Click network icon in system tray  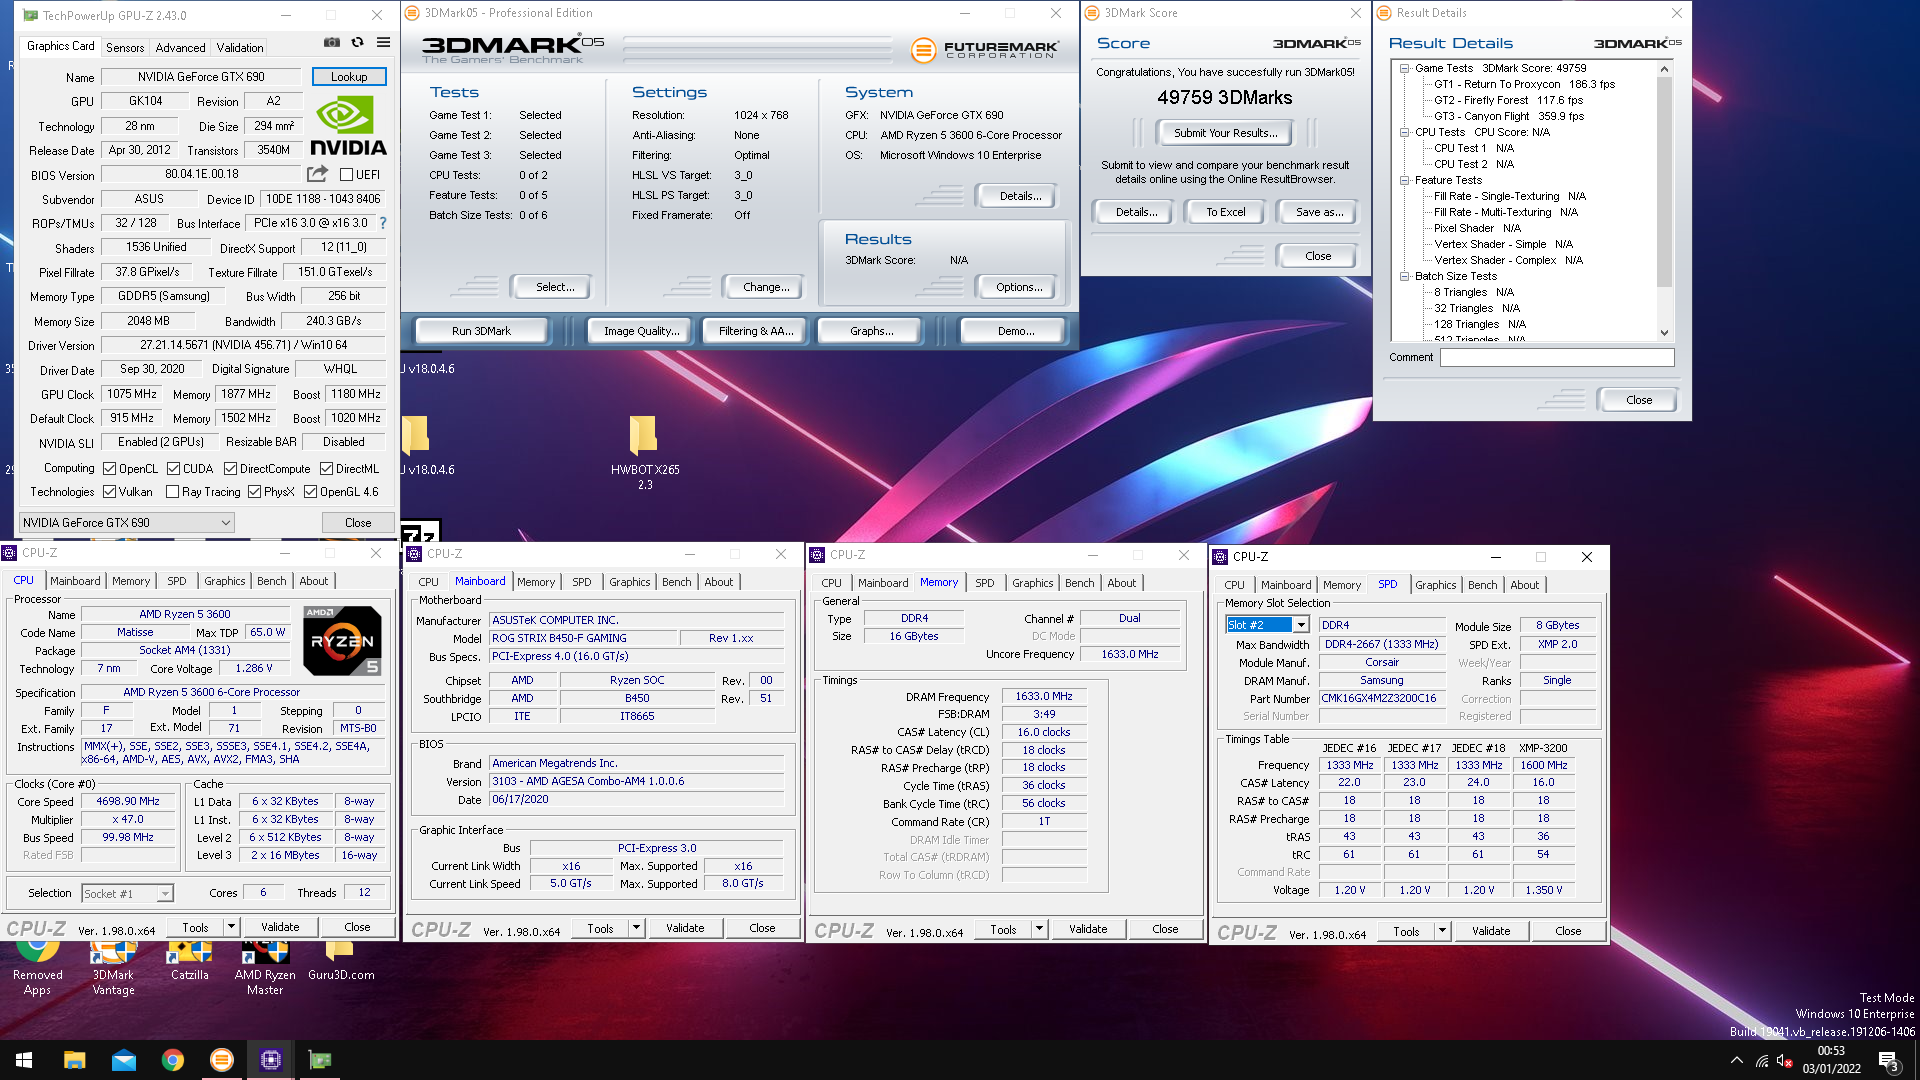[1762, 1060]
